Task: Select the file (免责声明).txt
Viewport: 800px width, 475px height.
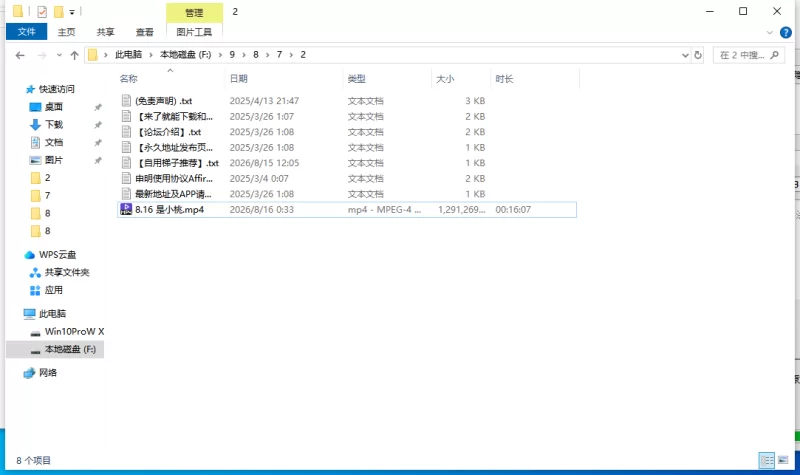Action: pos(163,101)
